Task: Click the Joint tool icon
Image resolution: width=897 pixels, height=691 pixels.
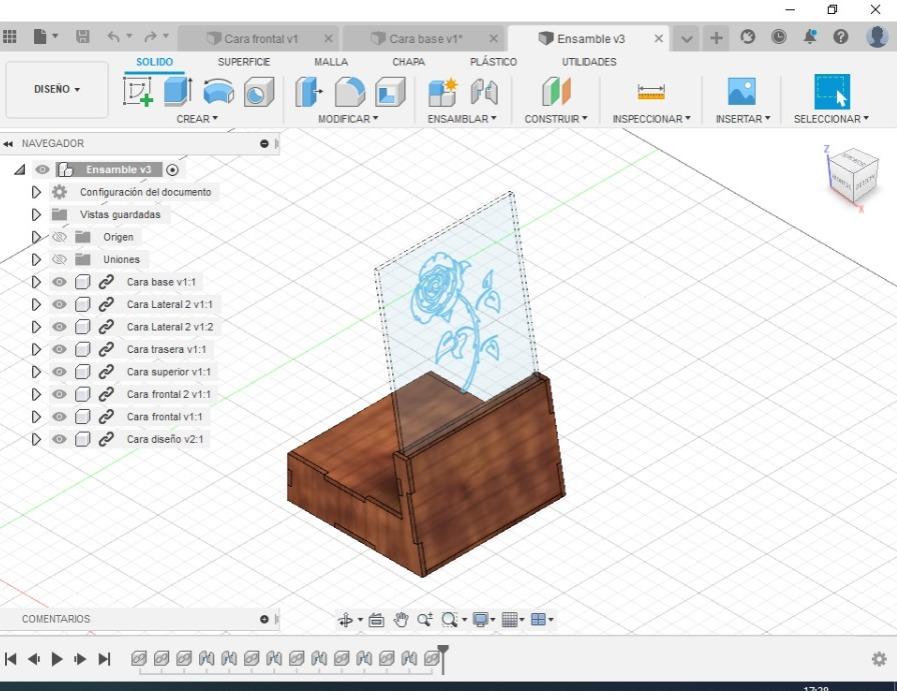Action: tap(484, 92)
